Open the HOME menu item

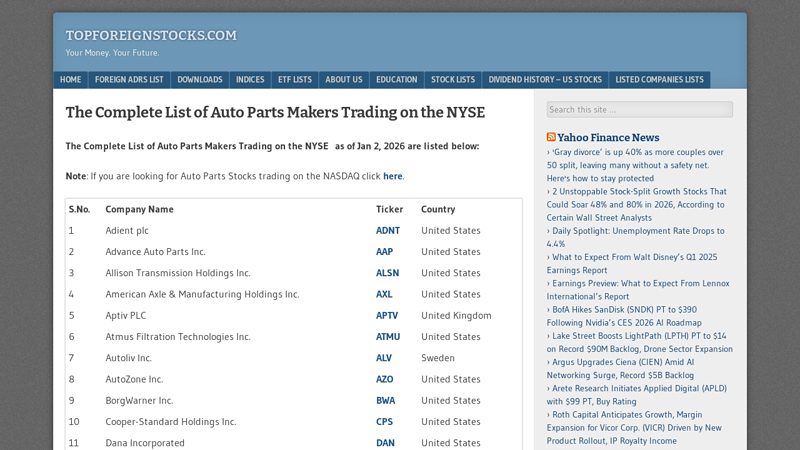70,80
